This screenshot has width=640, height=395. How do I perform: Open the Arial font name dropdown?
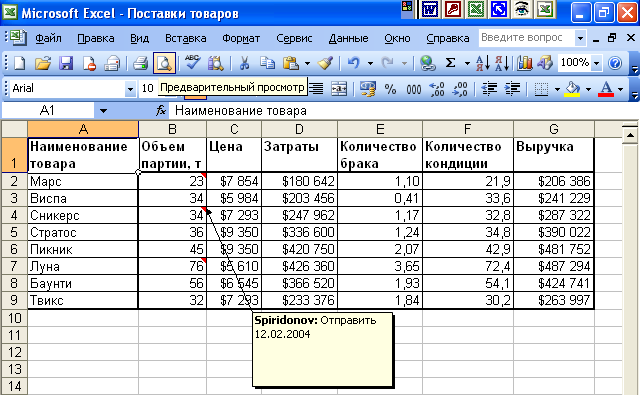coord(130,89)
